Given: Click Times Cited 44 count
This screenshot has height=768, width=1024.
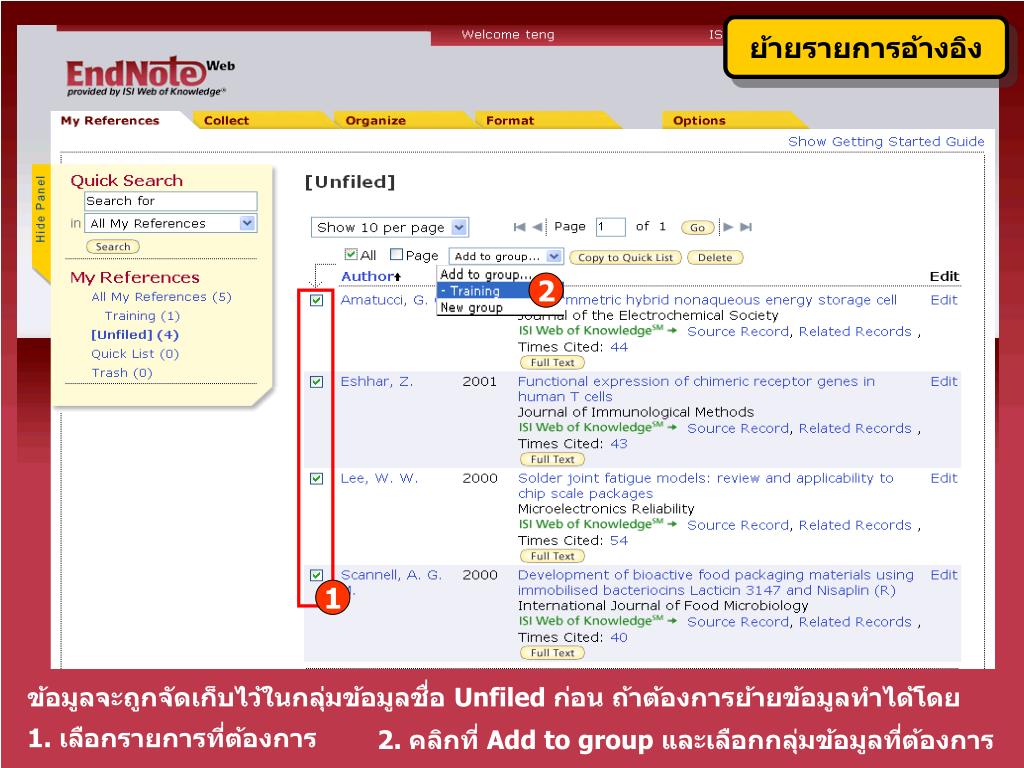Looking at the screenshot, I should click(x=619, y=347).
